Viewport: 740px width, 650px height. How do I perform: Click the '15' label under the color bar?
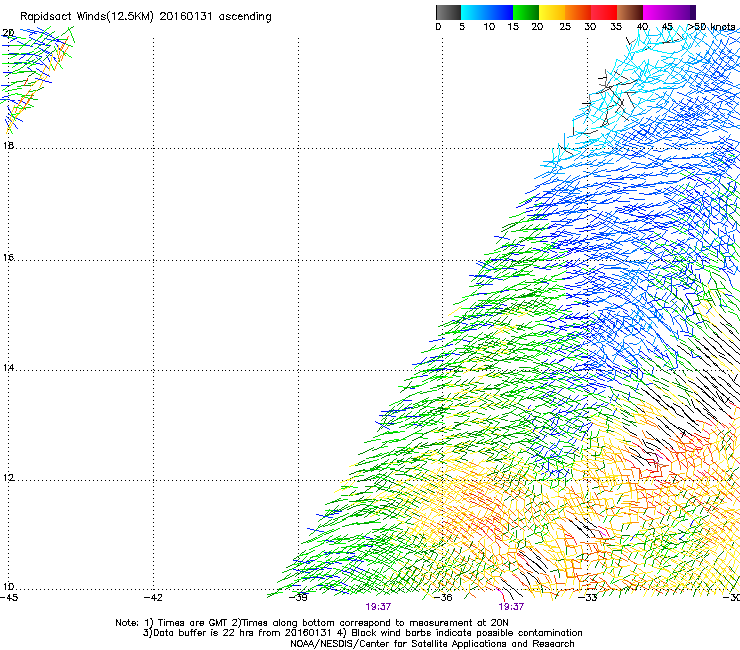coord(513,27)
